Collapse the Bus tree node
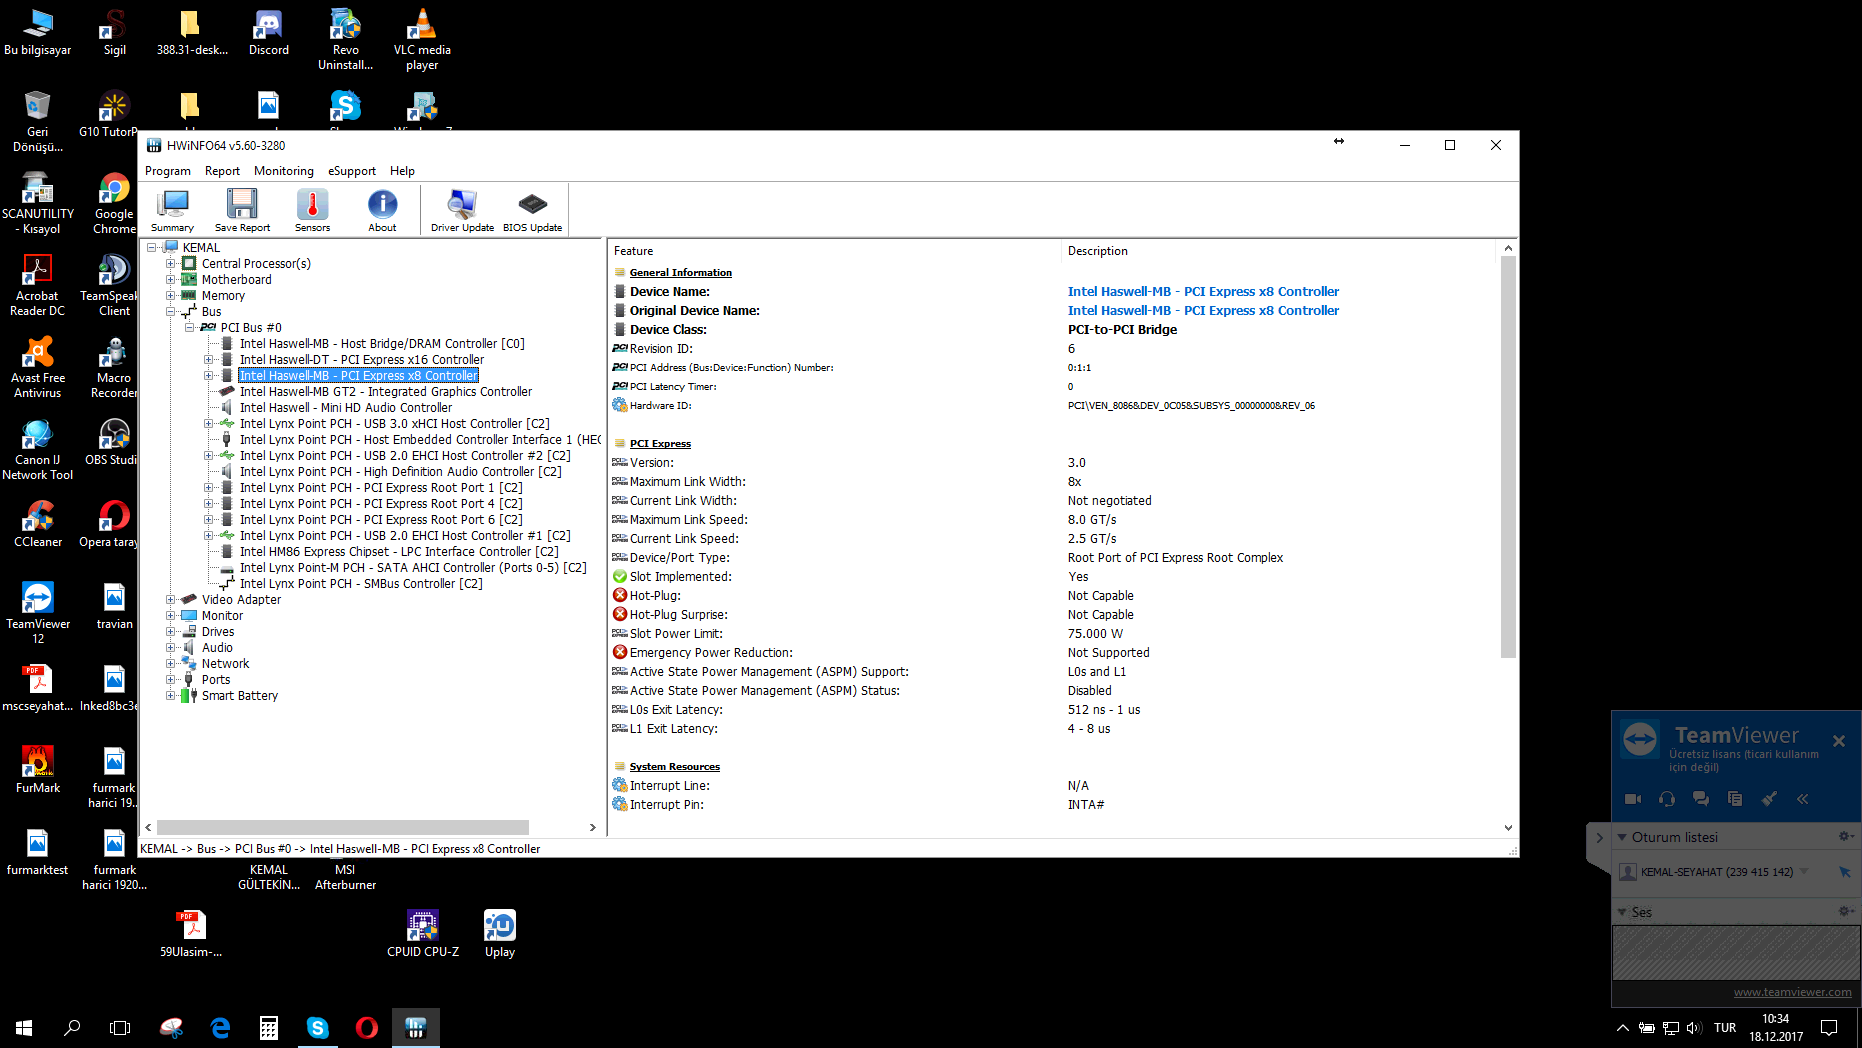This screenshot has height=1048, width=1862. pyautogui.click(x=170, y=312)
